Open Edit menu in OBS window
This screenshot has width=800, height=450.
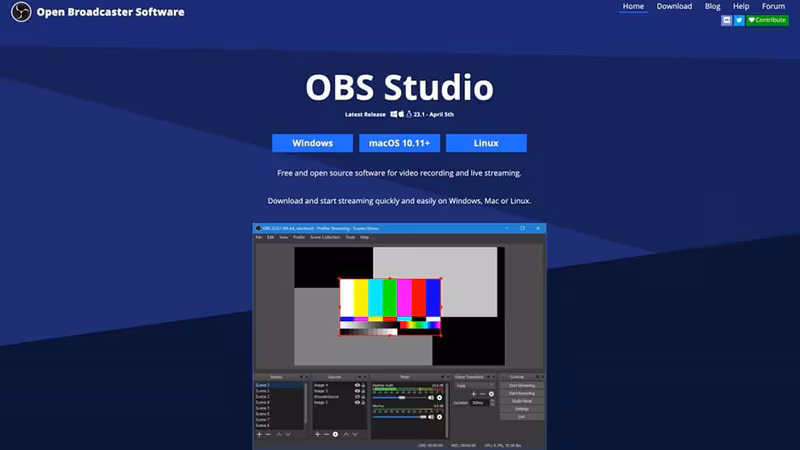coord(270,237)
